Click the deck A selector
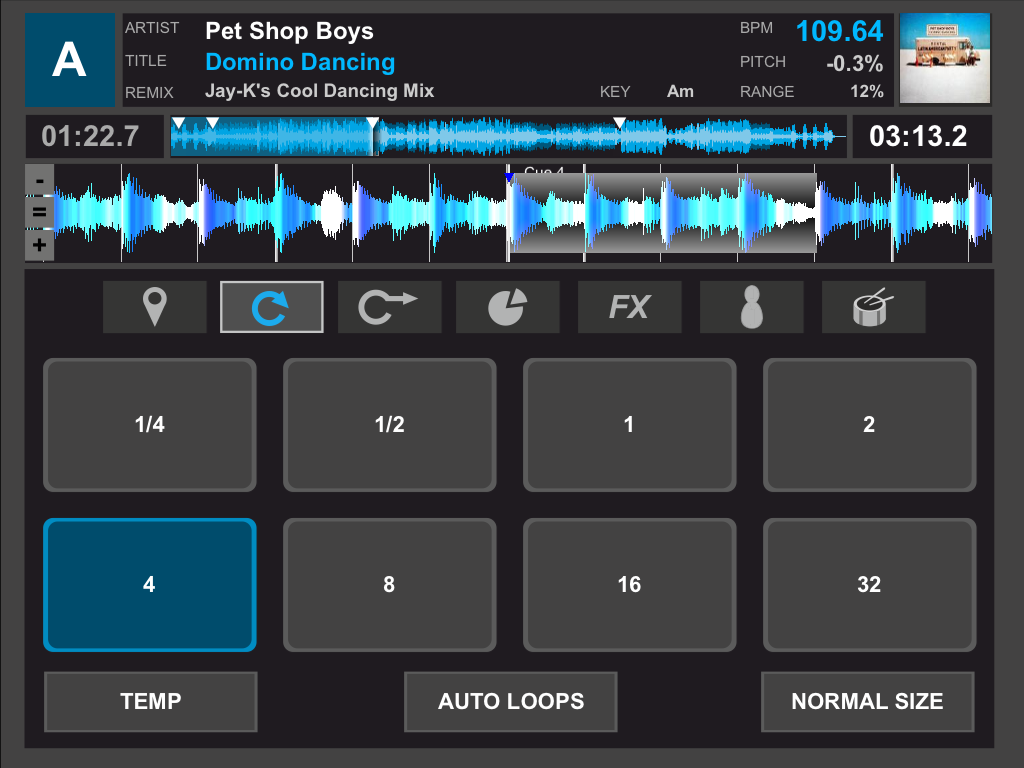Viewport: 1024px width, 768px height. pyautogui.click(x=70, y=60)
